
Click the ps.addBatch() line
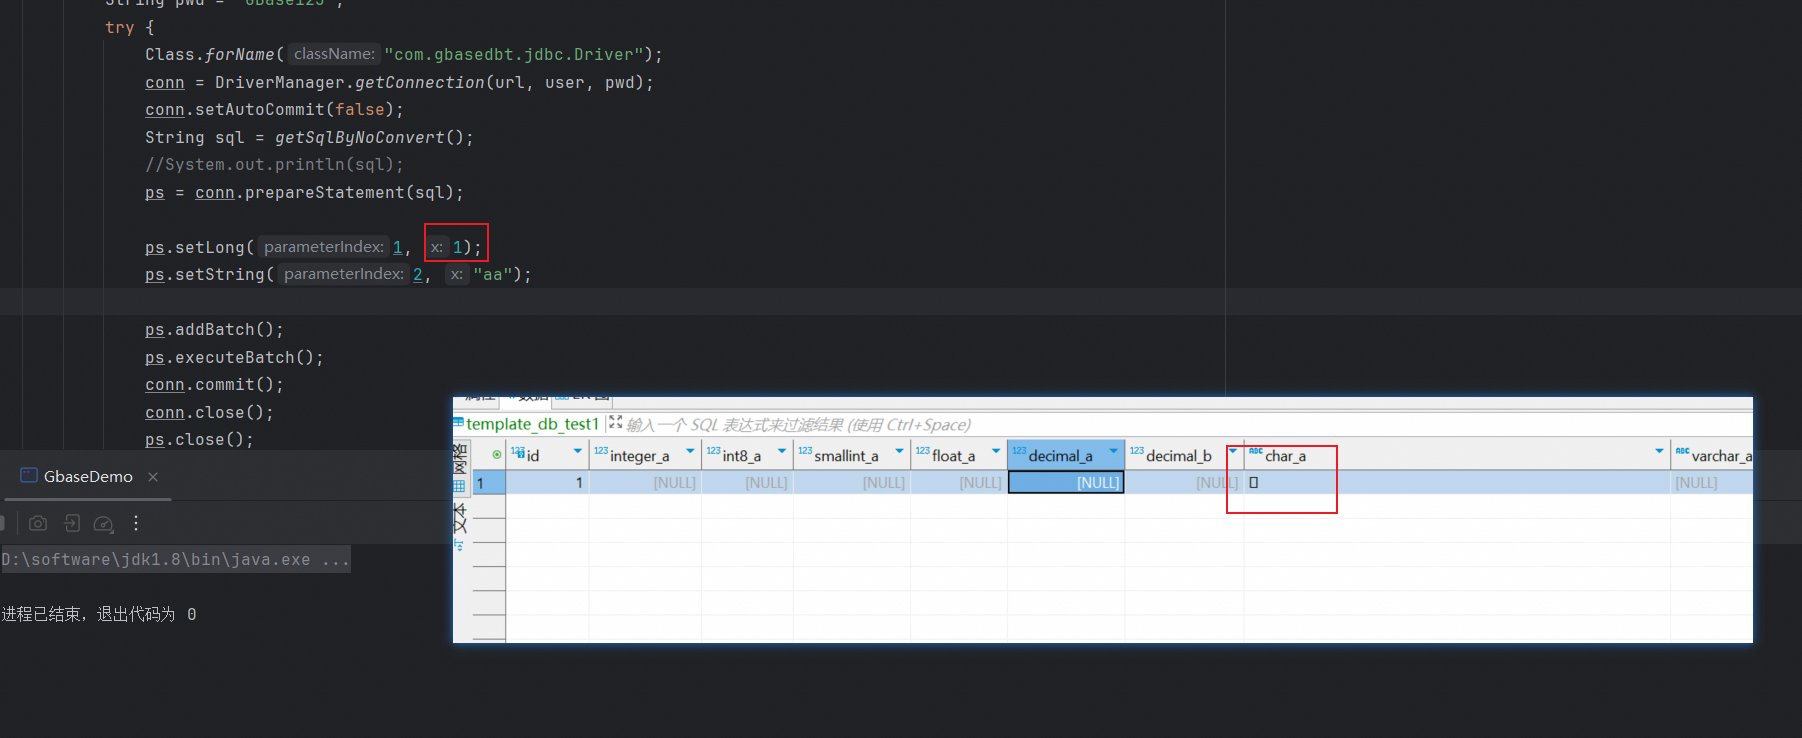tap(214, 330)
